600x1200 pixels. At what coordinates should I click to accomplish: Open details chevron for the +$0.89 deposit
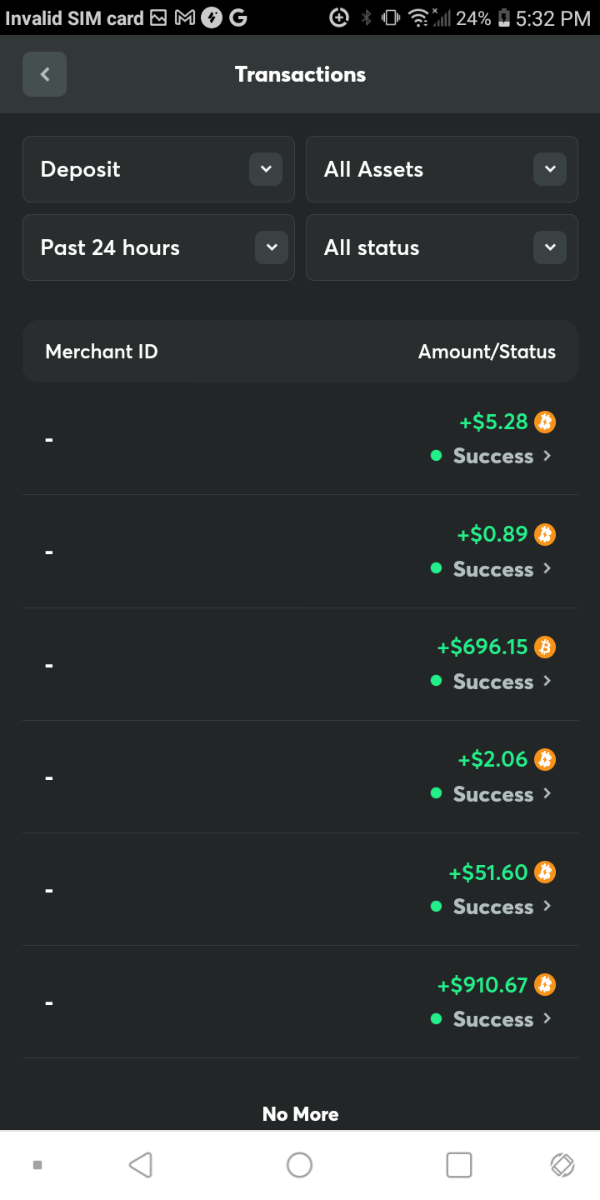tap(547, 569)
